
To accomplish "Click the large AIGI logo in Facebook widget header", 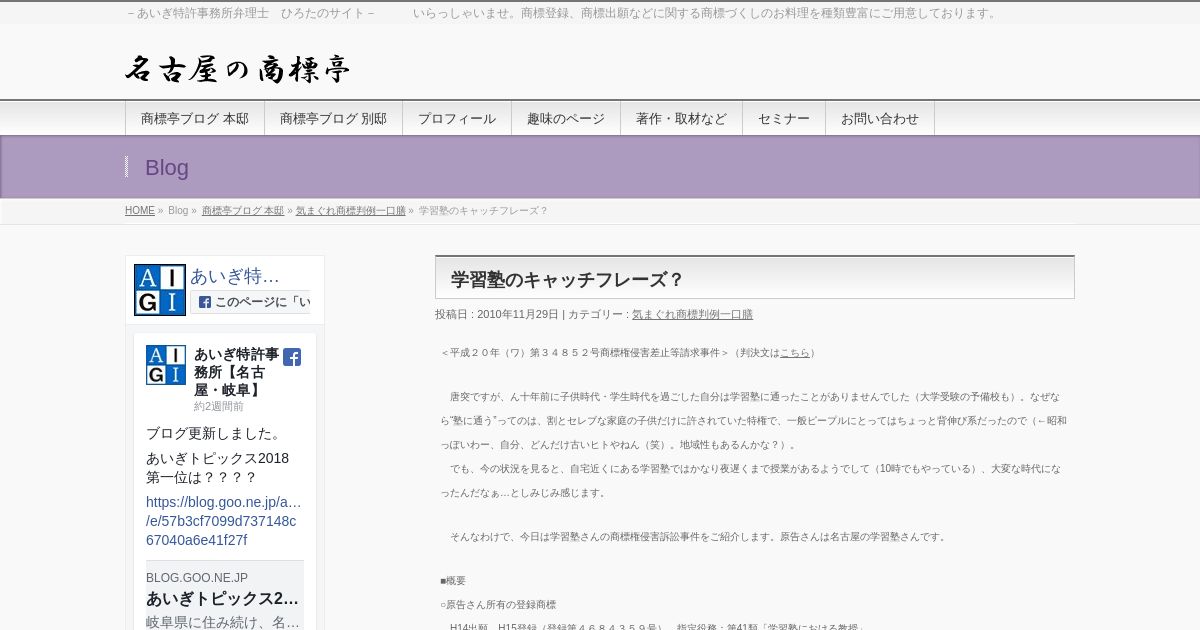I will click(160, 290).
